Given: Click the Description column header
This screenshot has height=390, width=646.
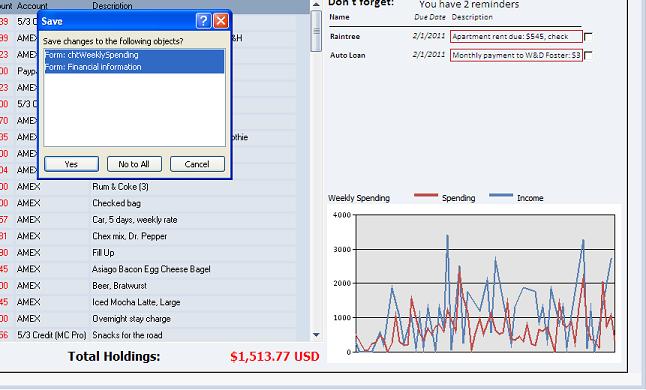Looking at the screenshot, I should click(112, 6).
